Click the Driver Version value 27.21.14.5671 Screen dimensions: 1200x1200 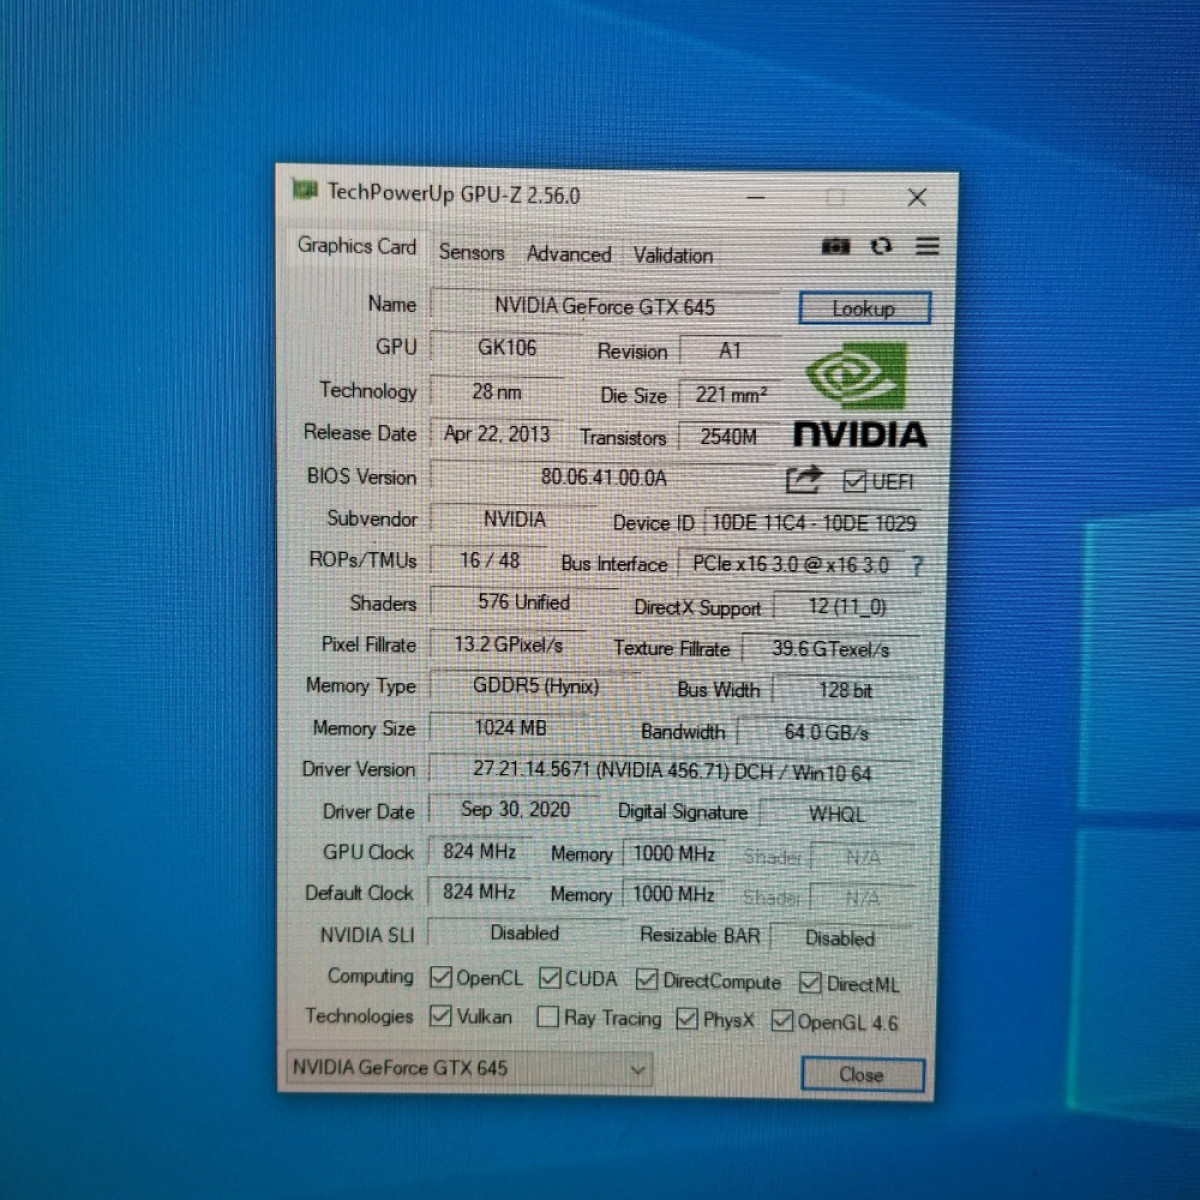pyautogui.click(x=671, y=772)
